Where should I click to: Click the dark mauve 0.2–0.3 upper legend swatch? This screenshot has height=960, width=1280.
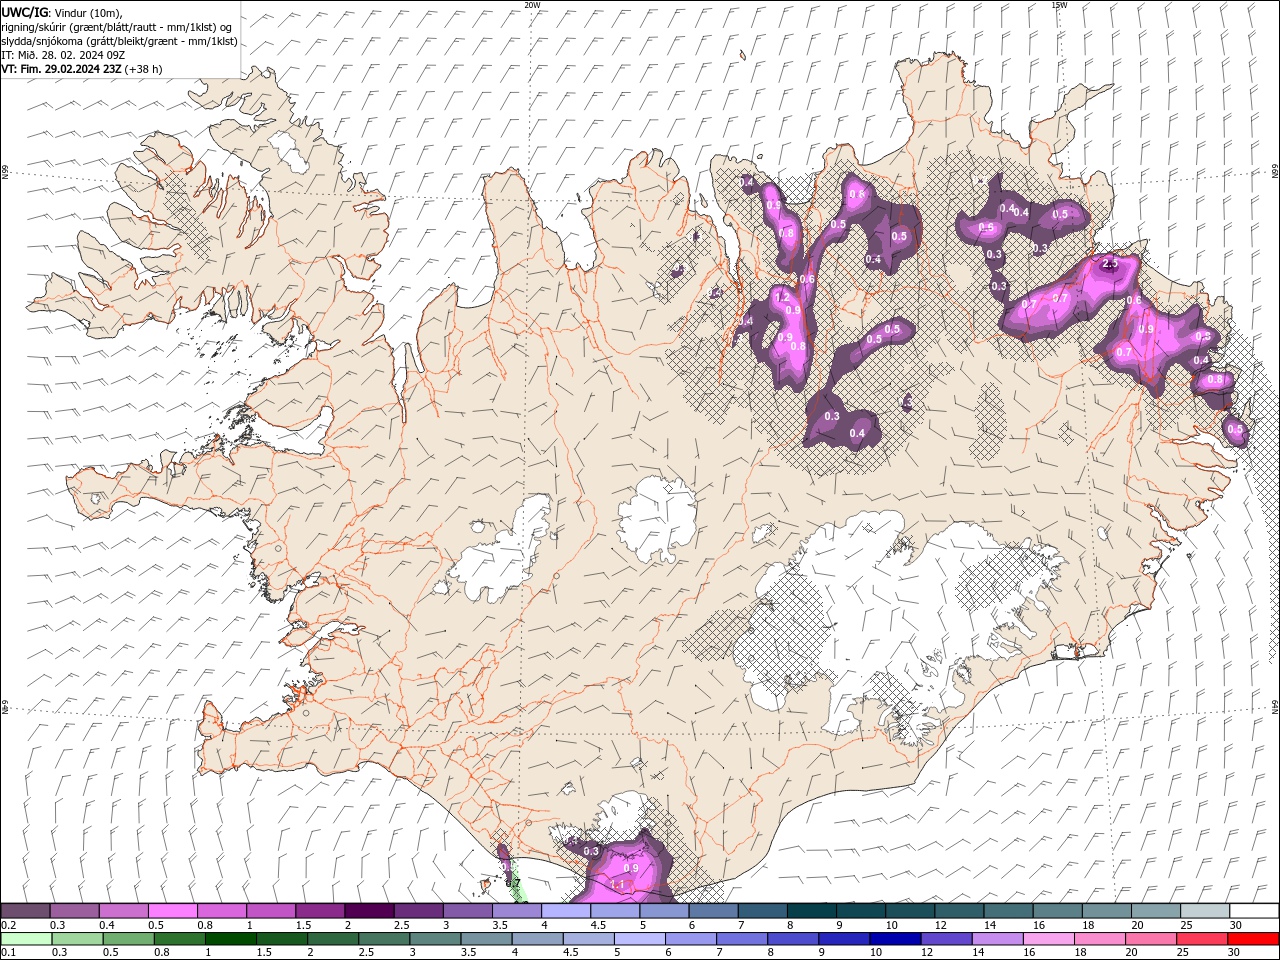(x=25, y=911)
